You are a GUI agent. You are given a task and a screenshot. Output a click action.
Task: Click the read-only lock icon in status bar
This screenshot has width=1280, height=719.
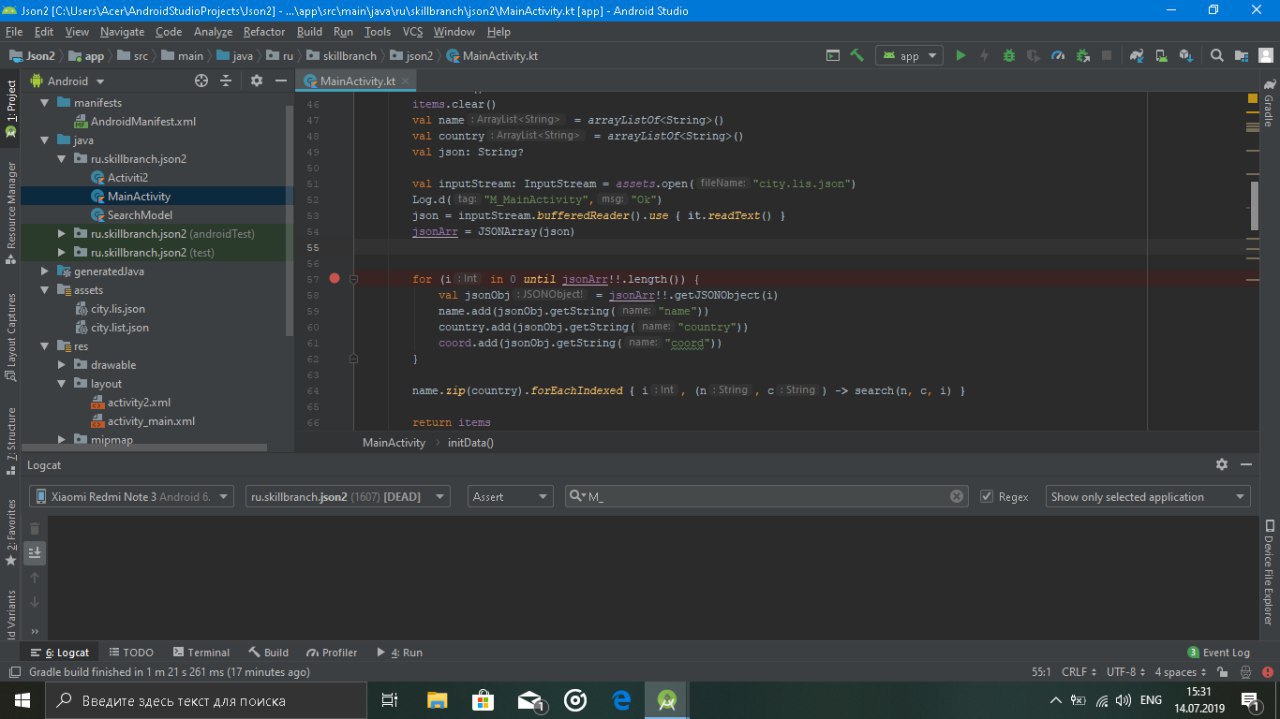pos(1221,672)
